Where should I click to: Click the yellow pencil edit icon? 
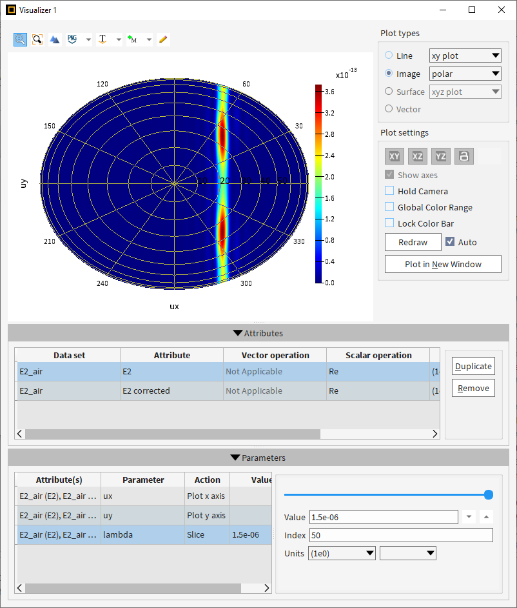click(163, 40)
